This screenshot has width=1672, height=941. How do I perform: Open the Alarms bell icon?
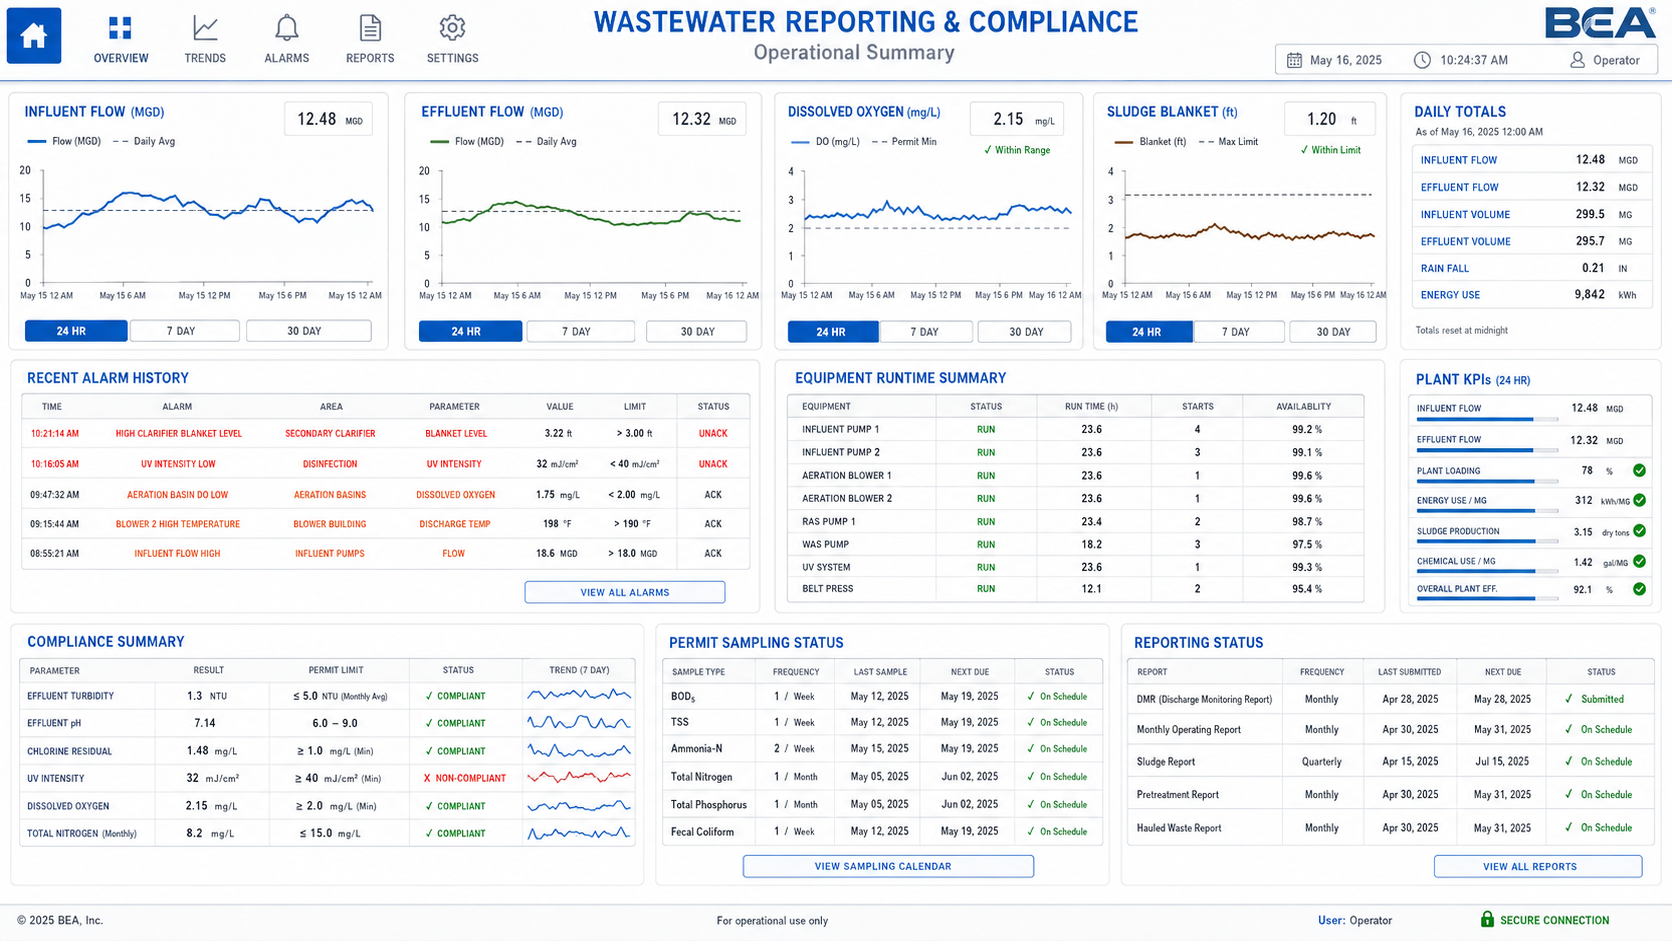(287, 27)
